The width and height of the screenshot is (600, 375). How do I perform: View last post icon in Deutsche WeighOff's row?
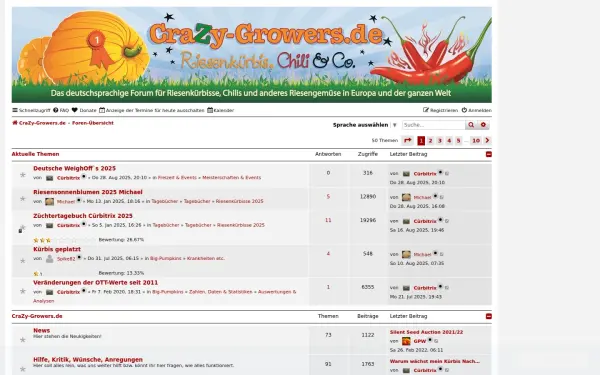coord(447,174)
